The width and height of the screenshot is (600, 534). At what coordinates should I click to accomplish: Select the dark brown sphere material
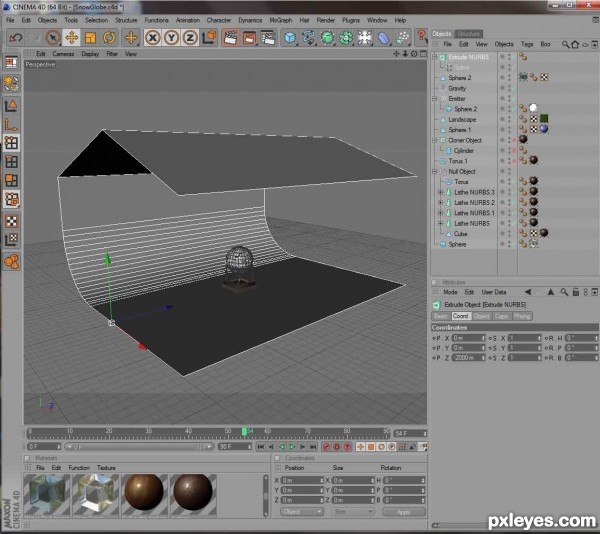[193, 496]
